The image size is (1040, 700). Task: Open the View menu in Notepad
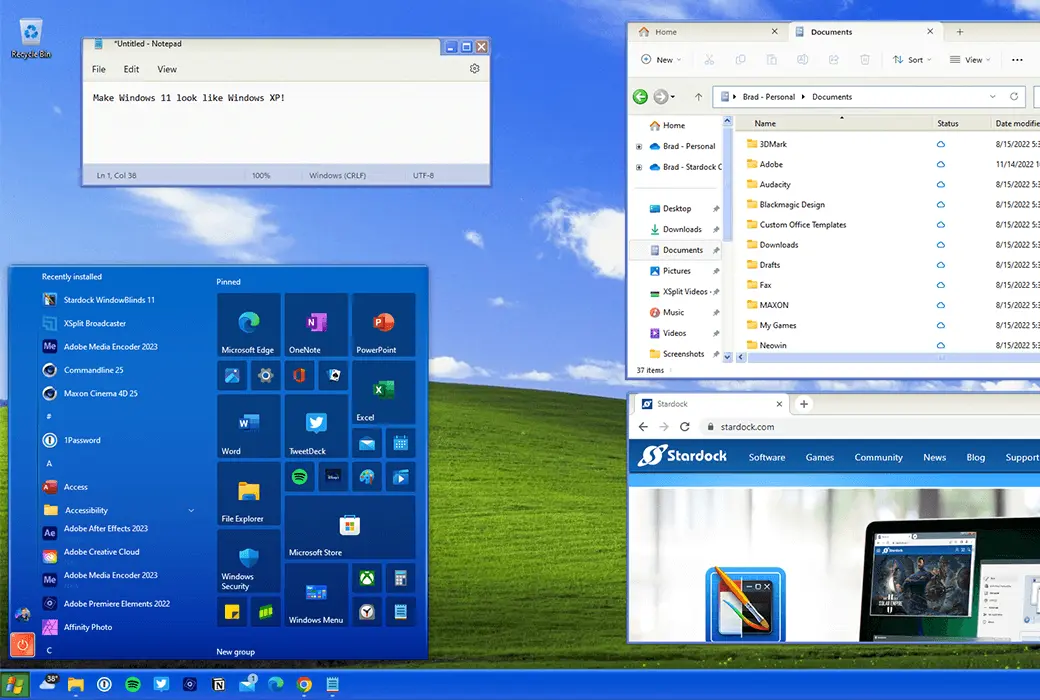(167, 69)
